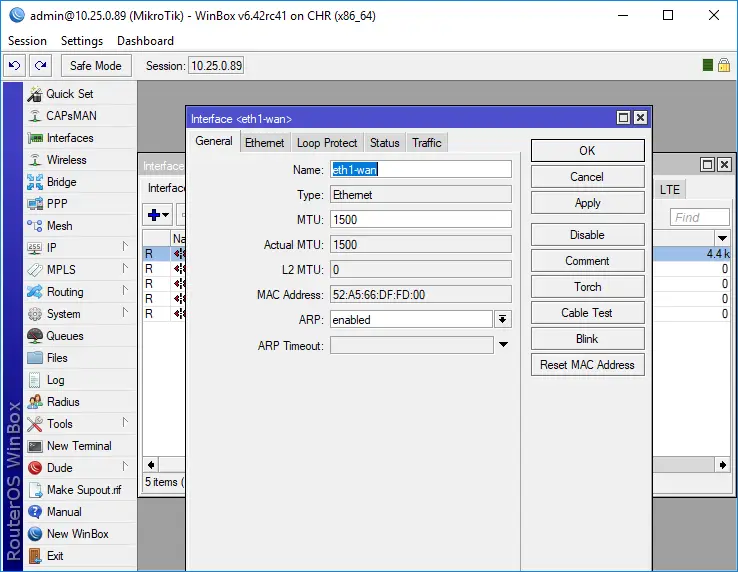Screen dimensions: 738x572
Task: Expand the ARP Timeout field arrow
Action: 503,345
